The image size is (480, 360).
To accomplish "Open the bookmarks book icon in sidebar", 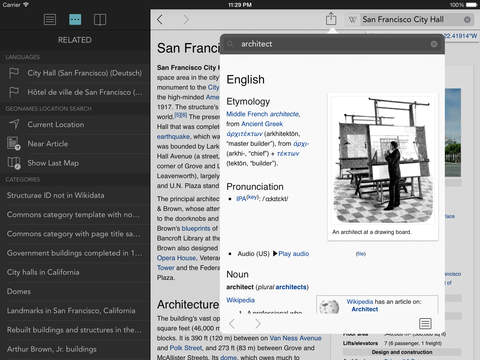I will (100, 19).
